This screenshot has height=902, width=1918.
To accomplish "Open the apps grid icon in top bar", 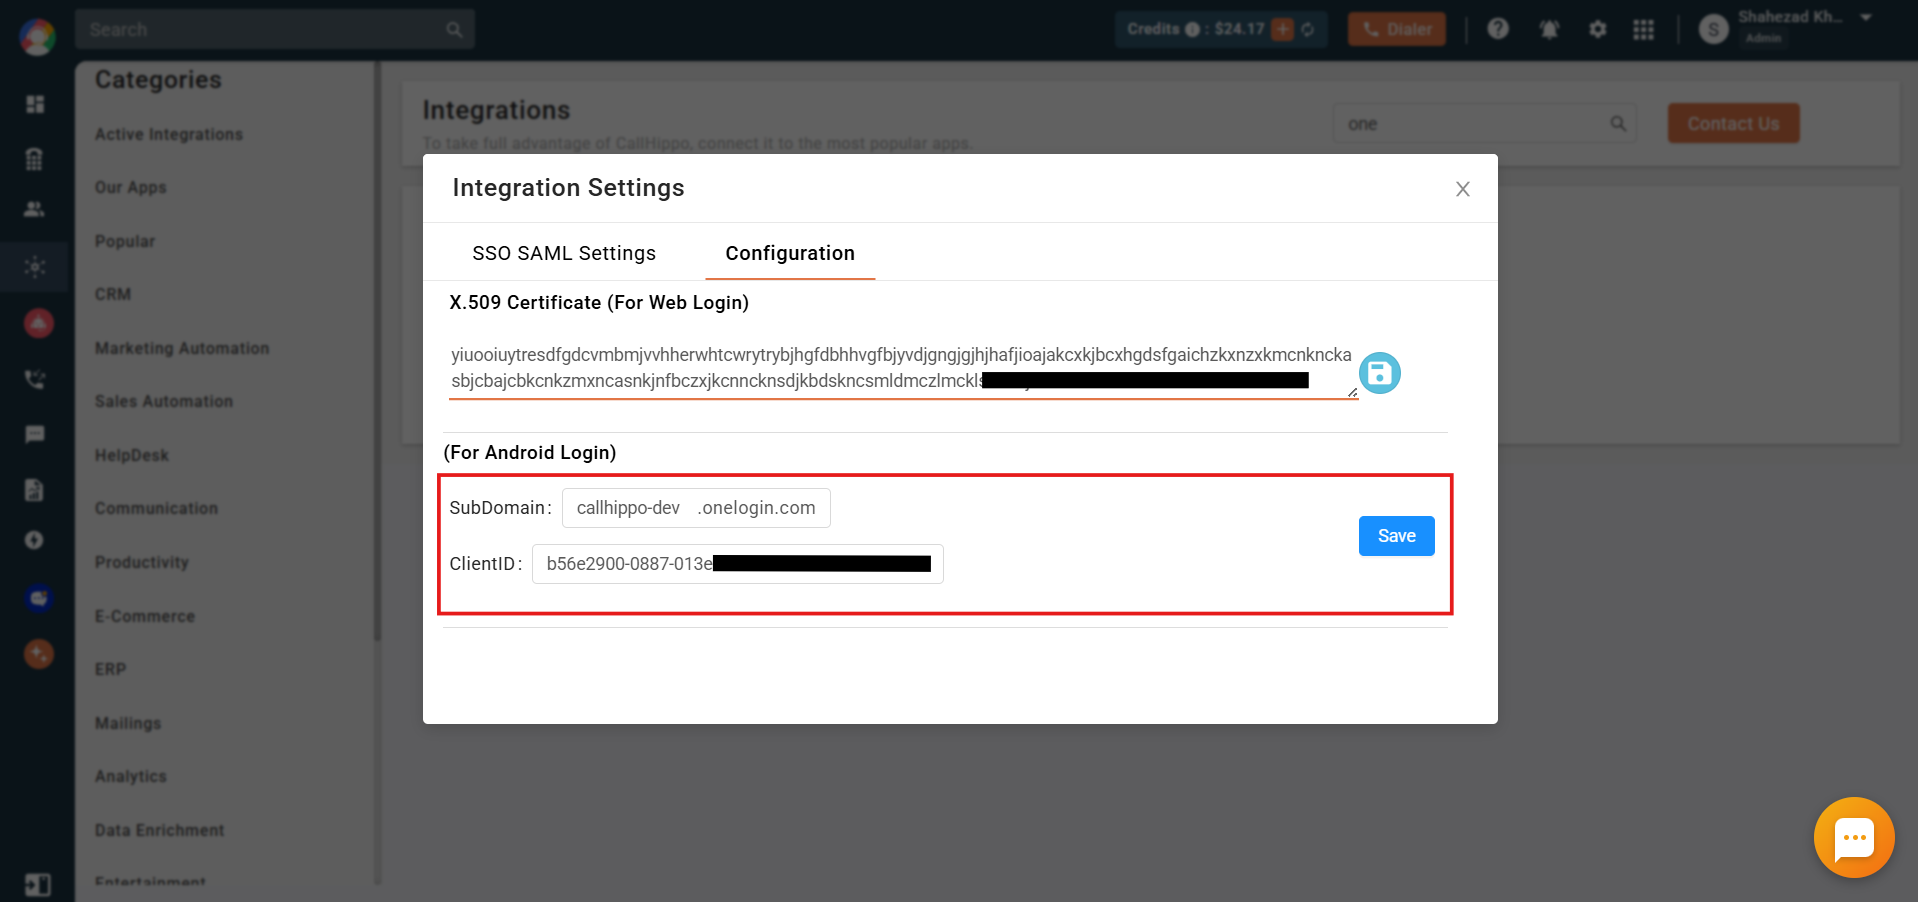I will [x=1643, y=29].
